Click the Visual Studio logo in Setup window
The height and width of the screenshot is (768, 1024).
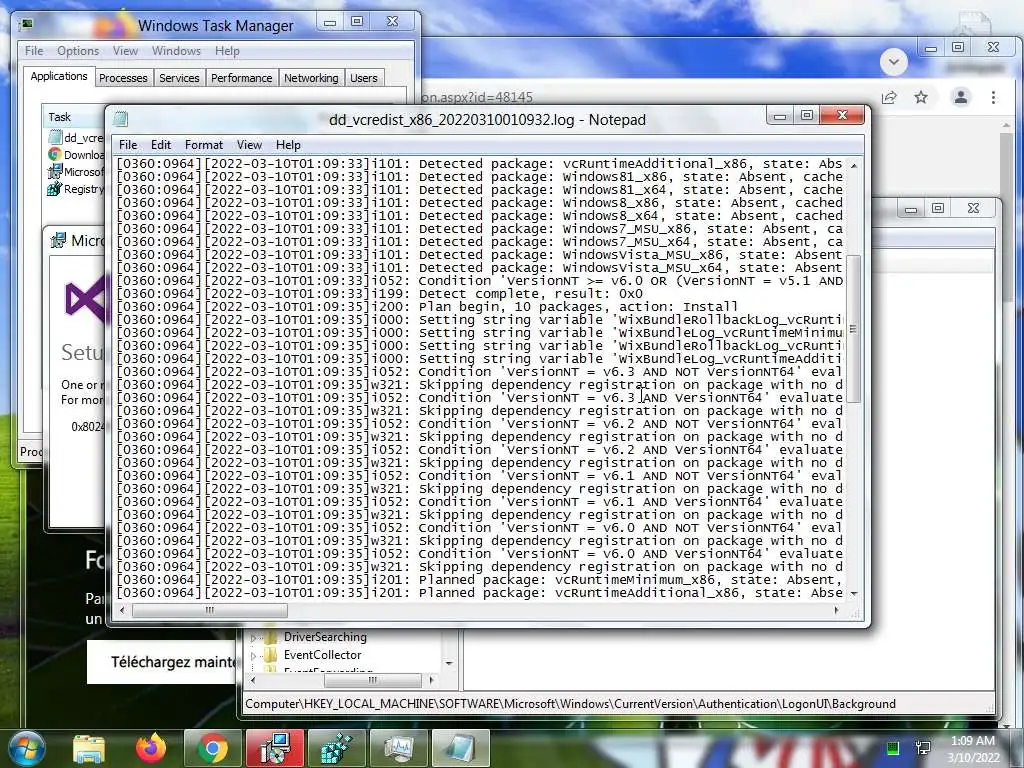coord(85,300)
